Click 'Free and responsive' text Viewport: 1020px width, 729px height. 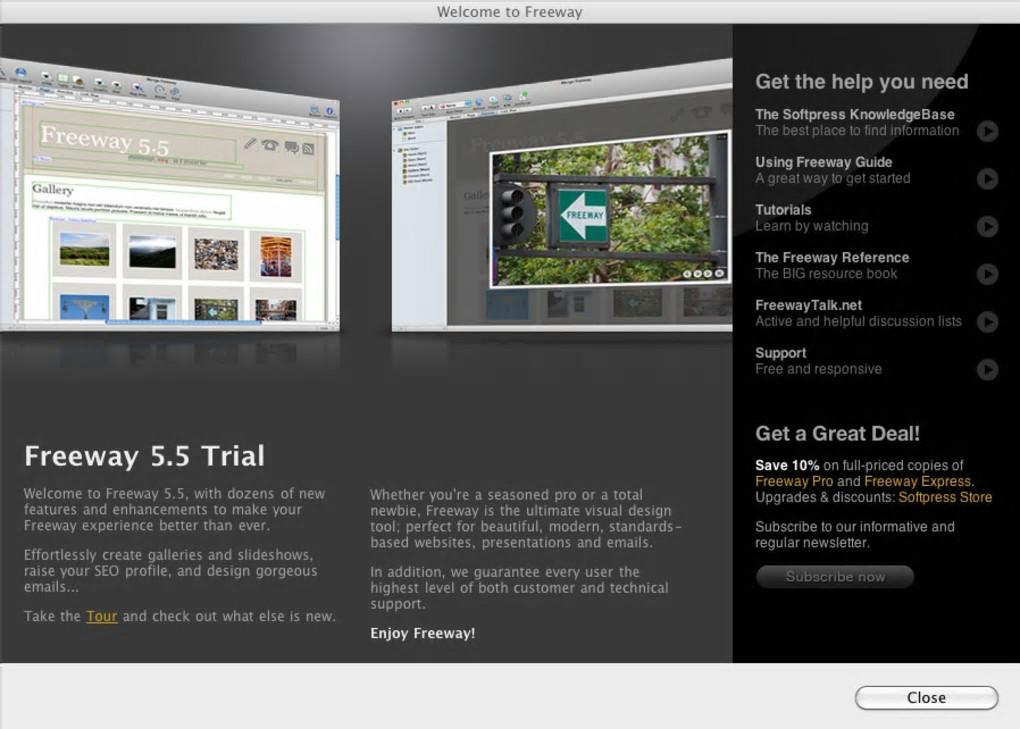(818, 369)
